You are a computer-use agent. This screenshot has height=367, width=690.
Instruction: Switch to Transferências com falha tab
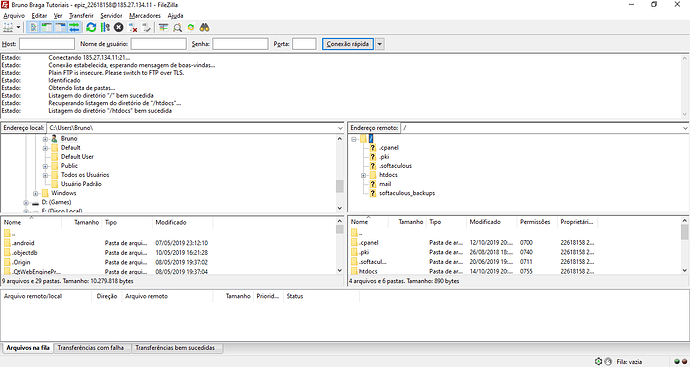click(91, 348)
